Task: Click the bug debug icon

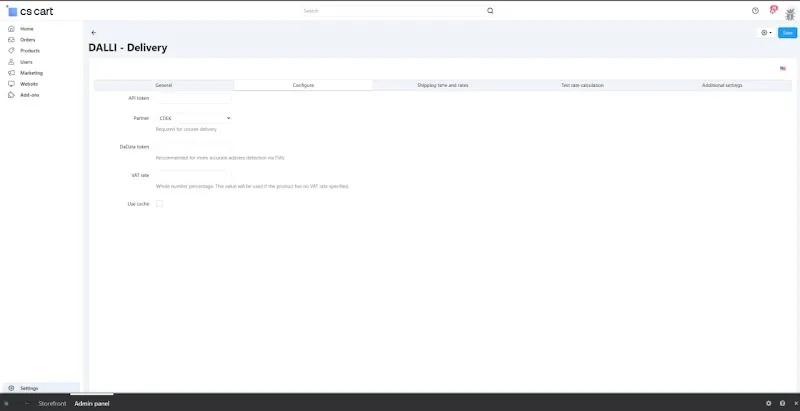Action: click(x=790, y=14)
